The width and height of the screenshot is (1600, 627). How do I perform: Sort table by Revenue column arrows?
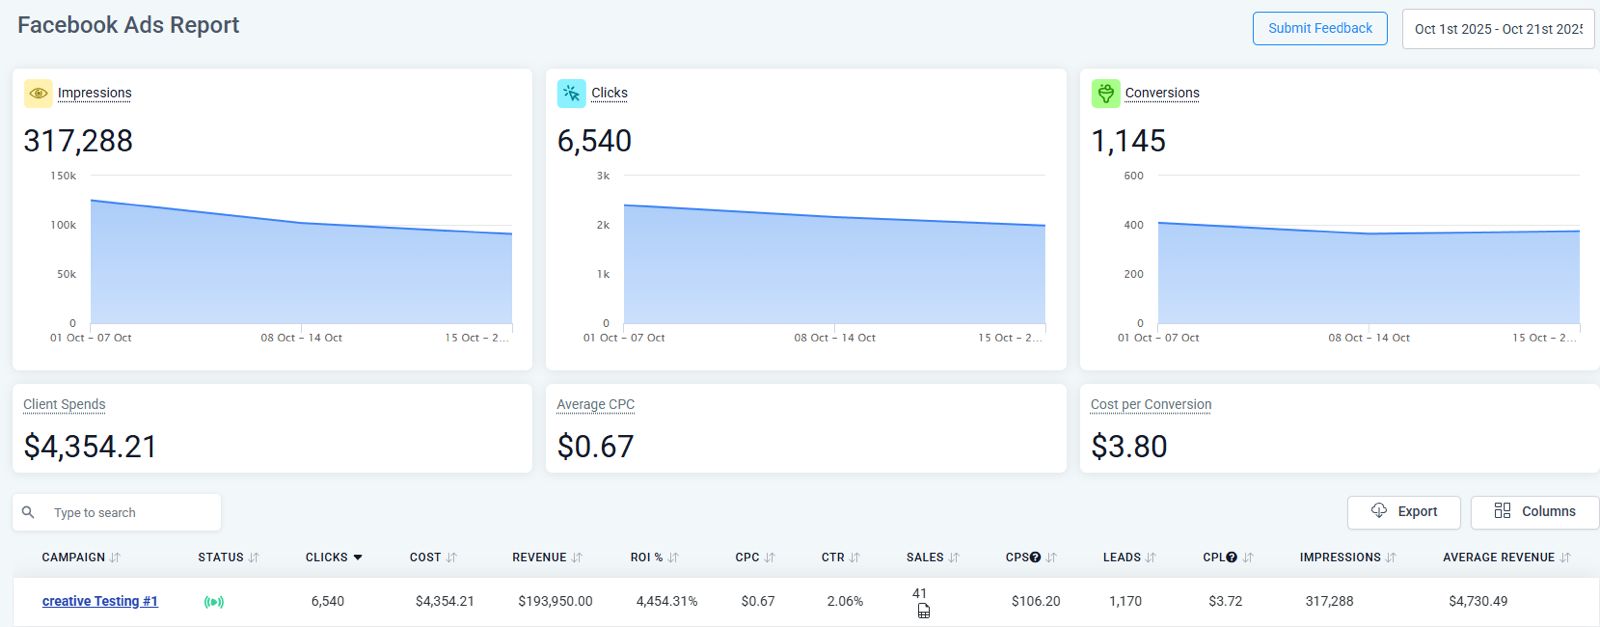[x=576, y=557]
